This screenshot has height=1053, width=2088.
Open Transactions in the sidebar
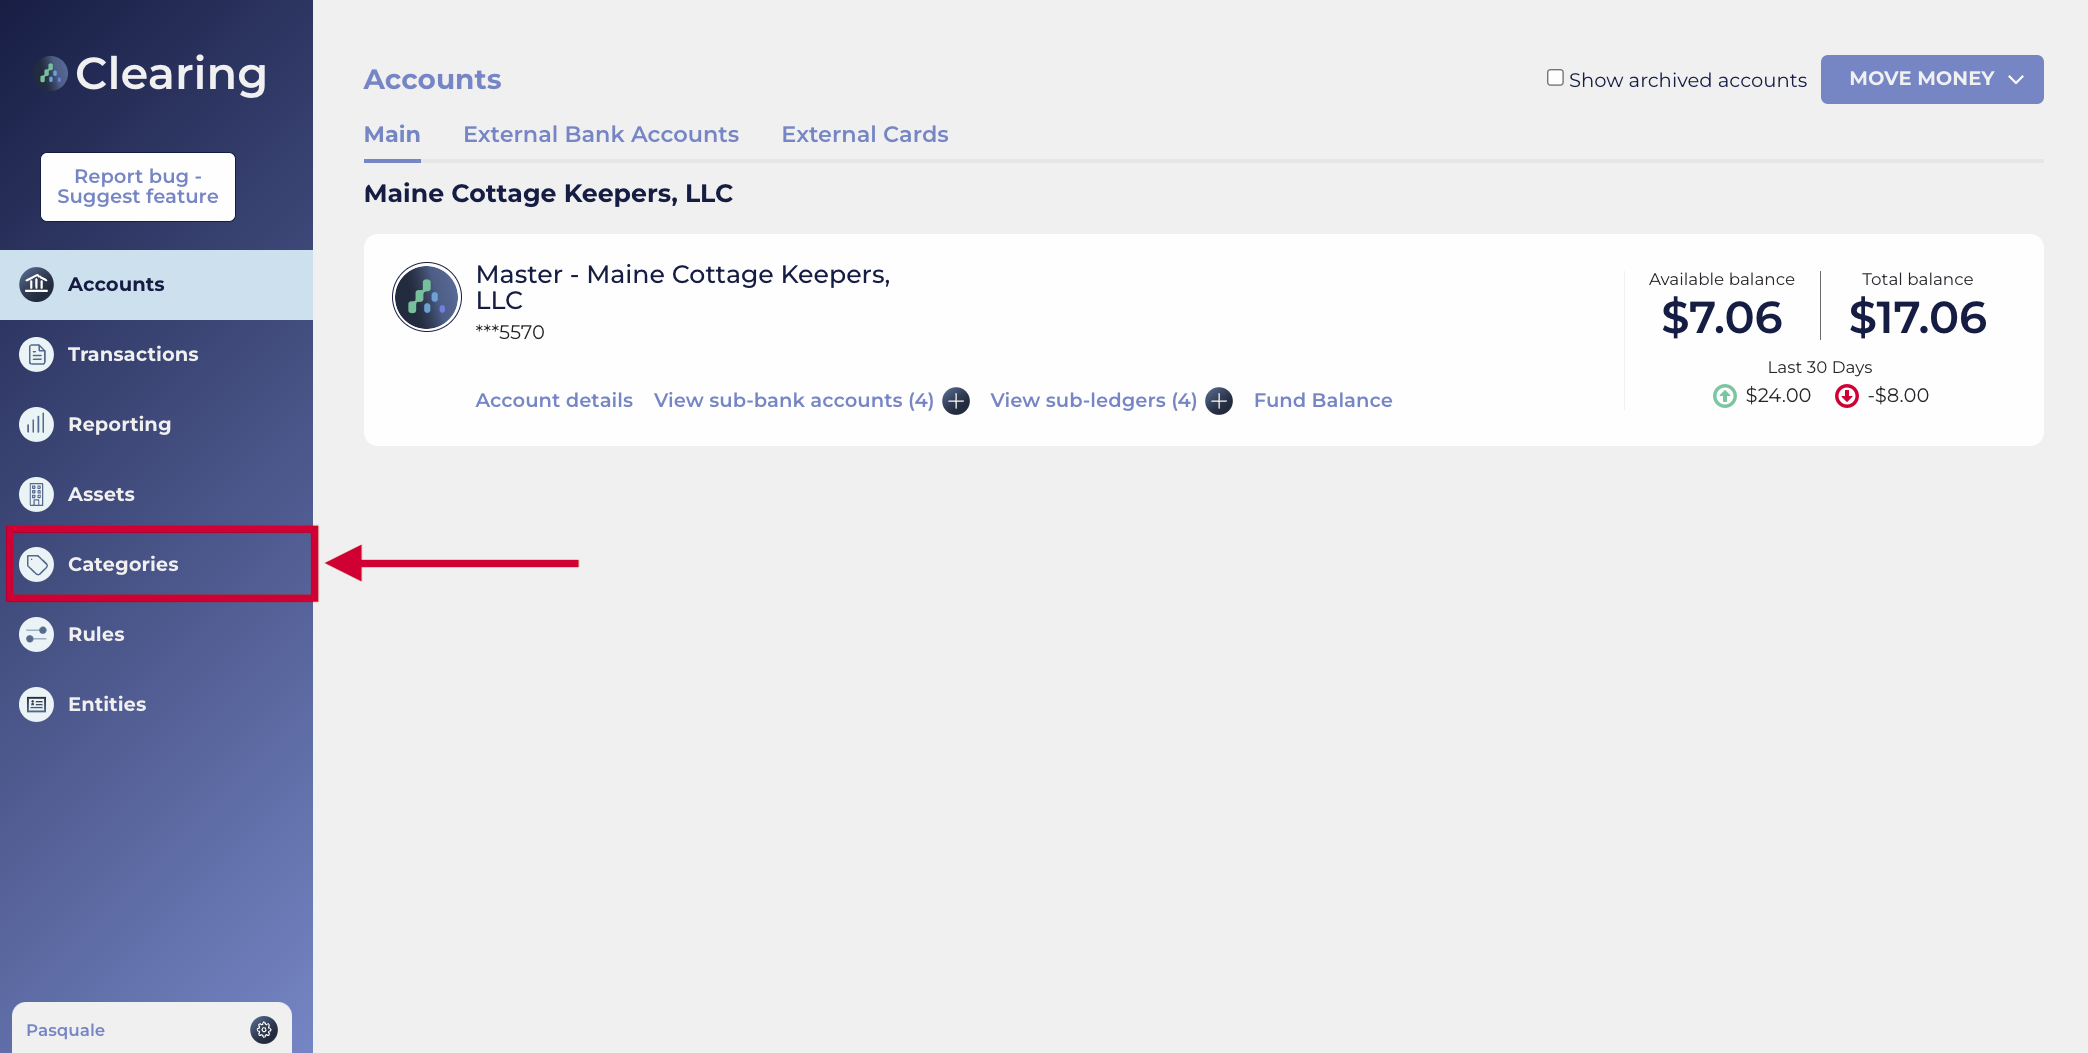click(156, 354)
